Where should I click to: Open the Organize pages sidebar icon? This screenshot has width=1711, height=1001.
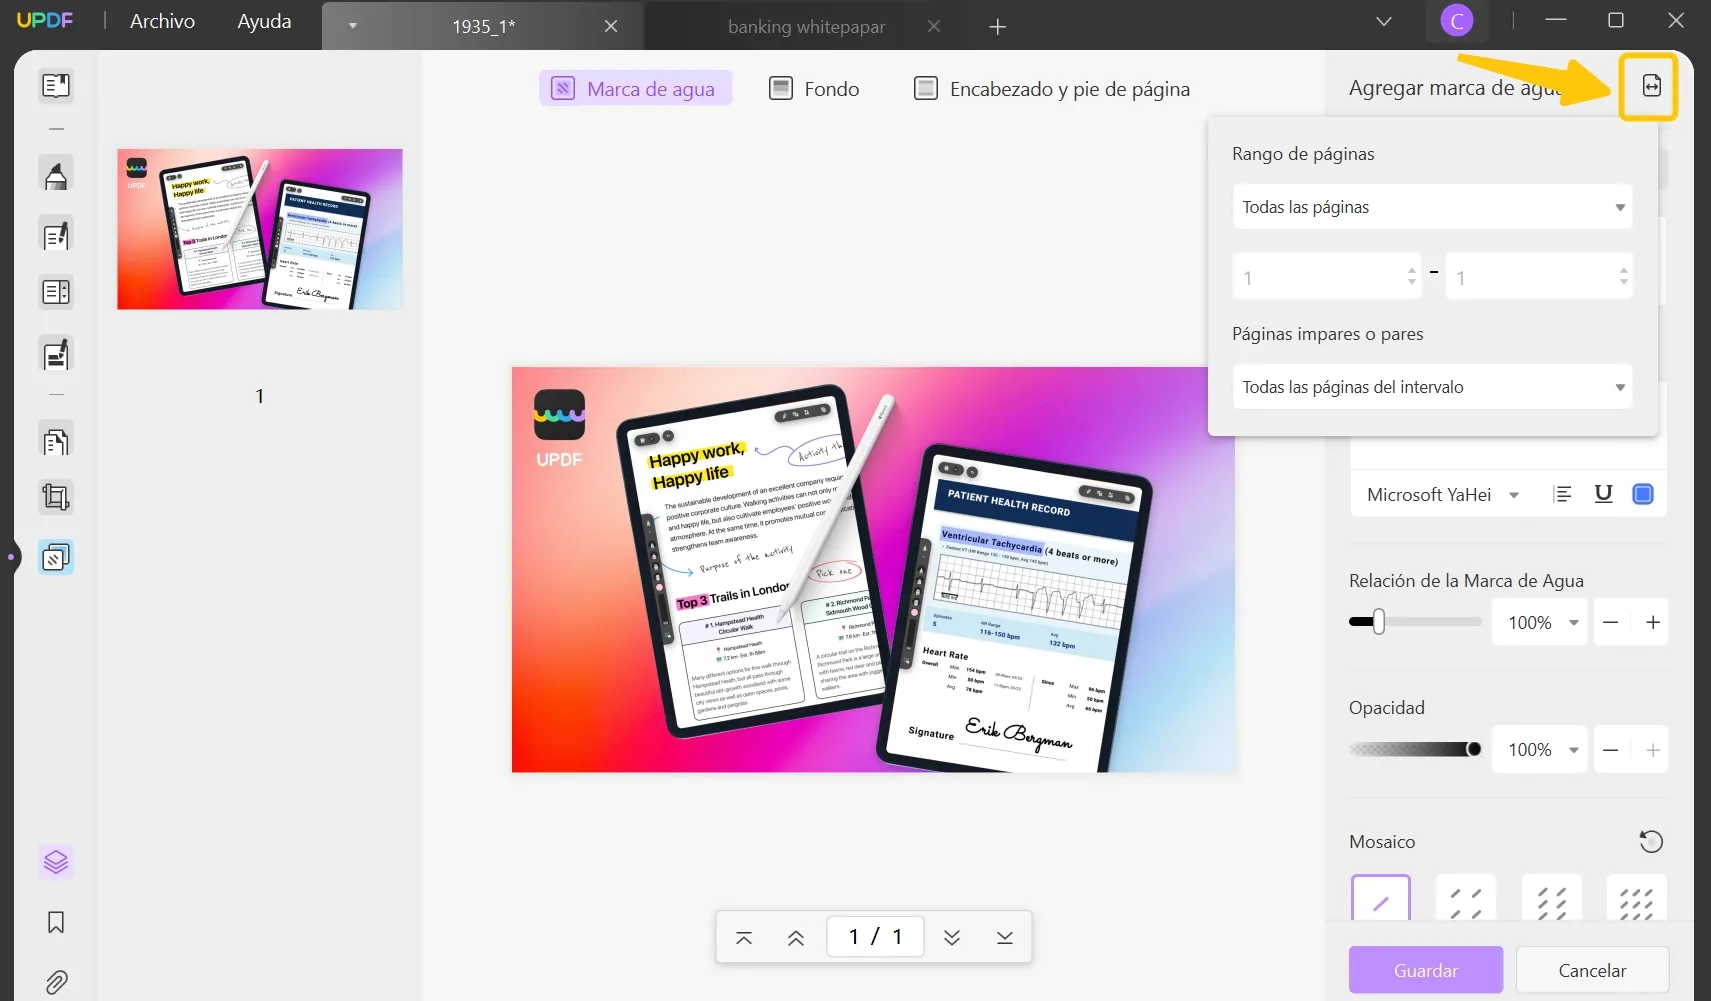(x=56, y=292)
